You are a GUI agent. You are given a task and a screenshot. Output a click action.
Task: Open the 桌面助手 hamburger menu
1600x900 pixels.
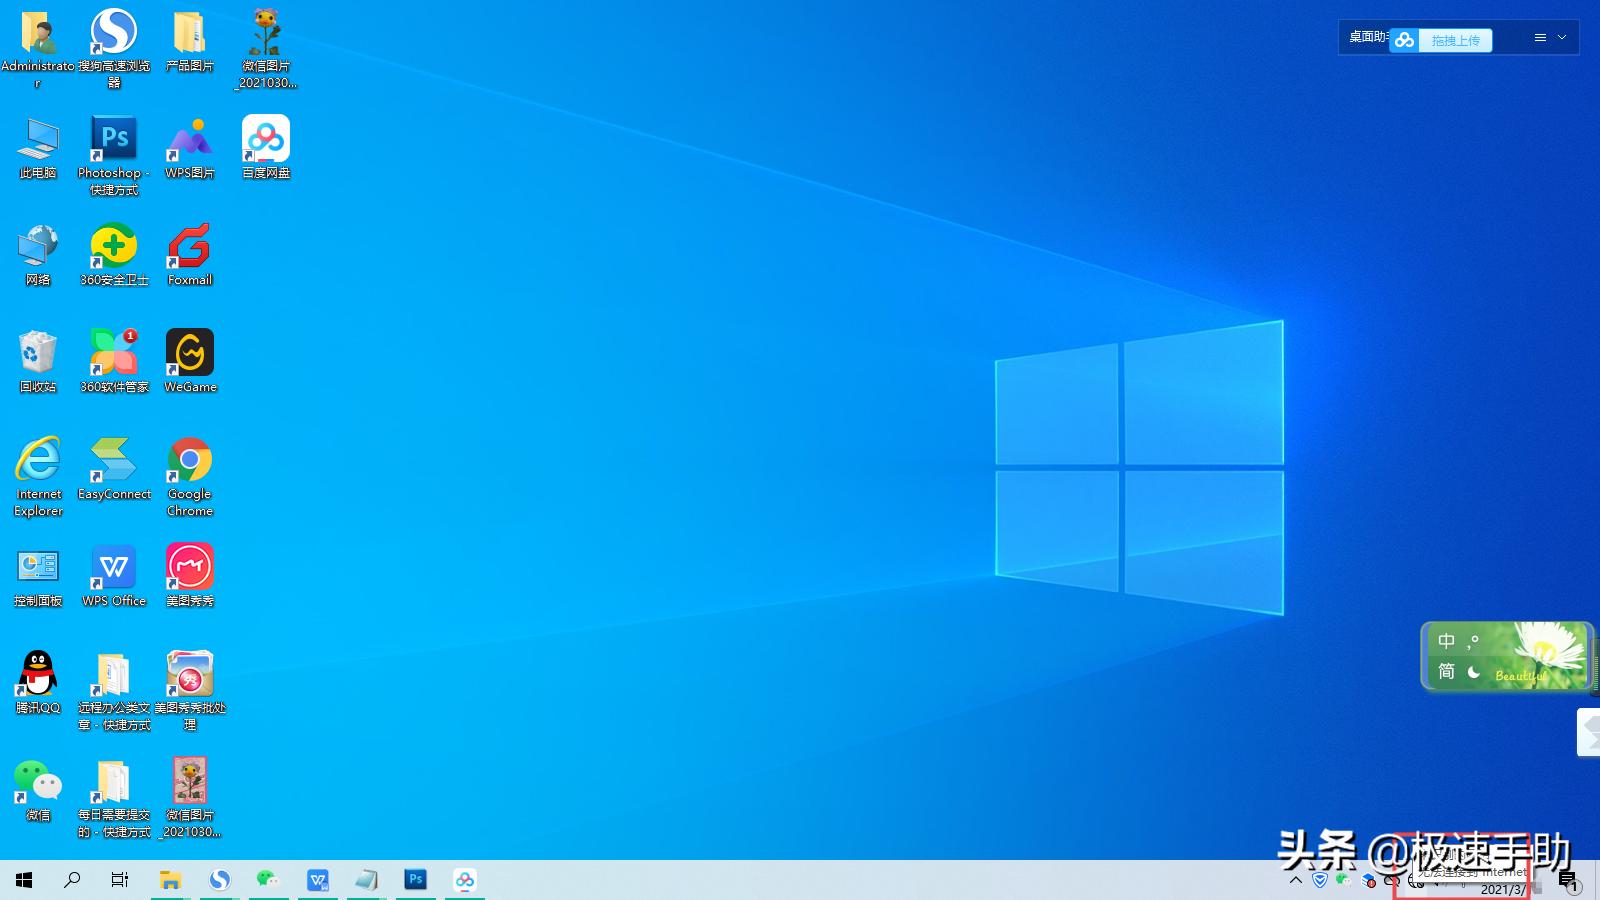click(x=1538, y=38)
